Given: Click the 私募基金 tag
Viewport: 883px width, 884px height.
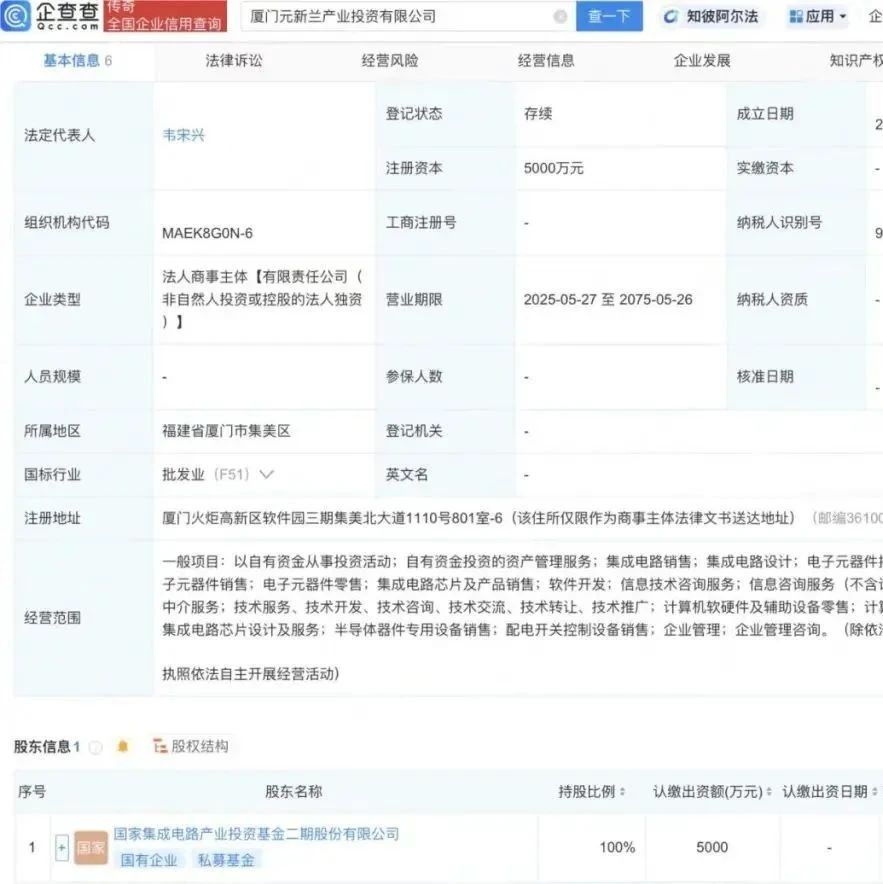Looking at the screenshot, I should point(226,860).
